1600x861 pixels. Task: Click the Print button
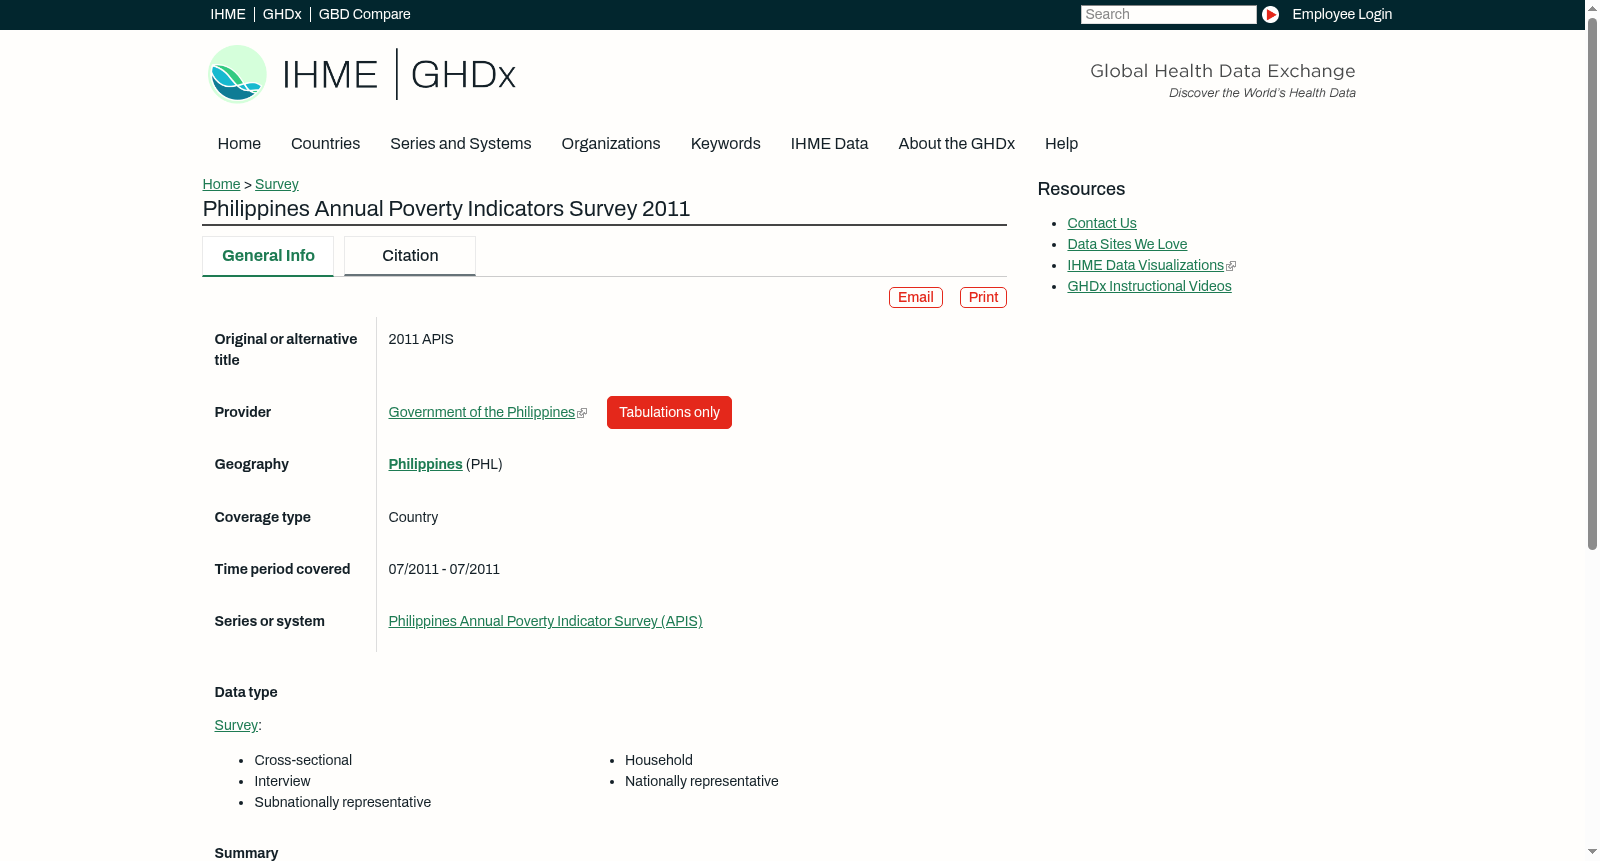coord(983,298)
